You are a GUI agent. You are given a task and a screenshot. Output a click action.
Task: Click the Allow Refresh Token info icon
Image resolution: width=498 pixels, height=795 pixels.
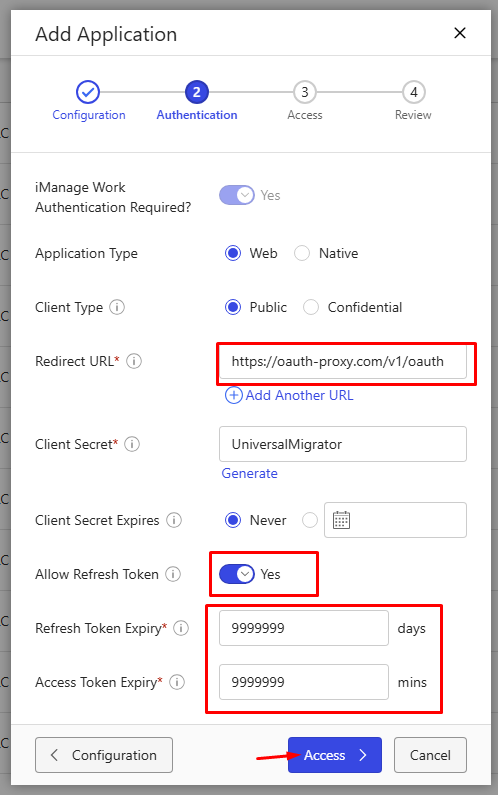(x=173, y=574)
